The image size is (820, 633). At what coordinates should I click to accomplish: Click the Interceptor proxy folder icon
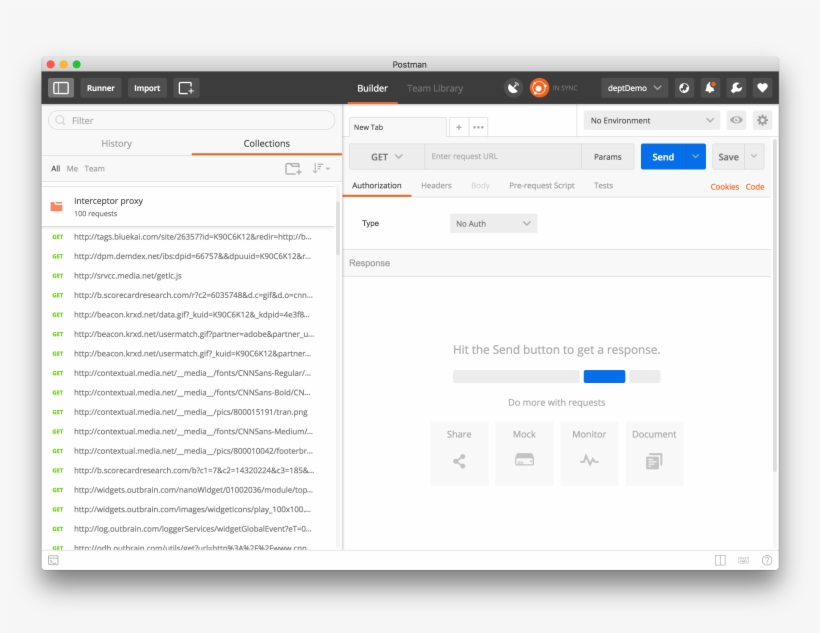click(x=56, y=207)
